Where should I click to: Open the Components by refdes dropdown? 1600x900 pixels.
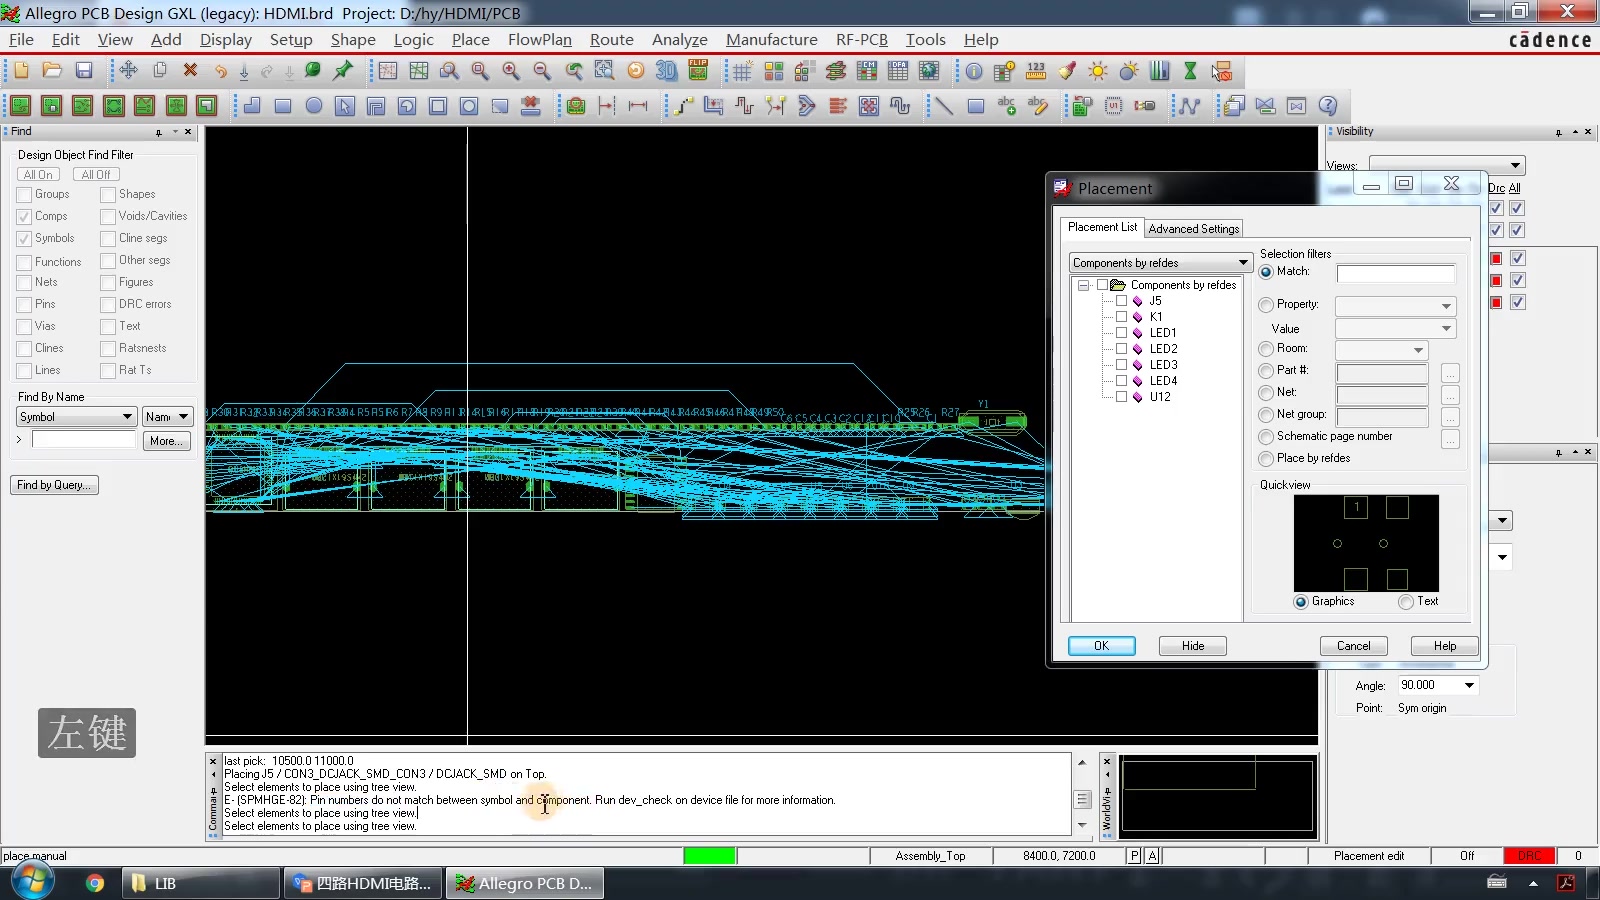coord(1243,263)
